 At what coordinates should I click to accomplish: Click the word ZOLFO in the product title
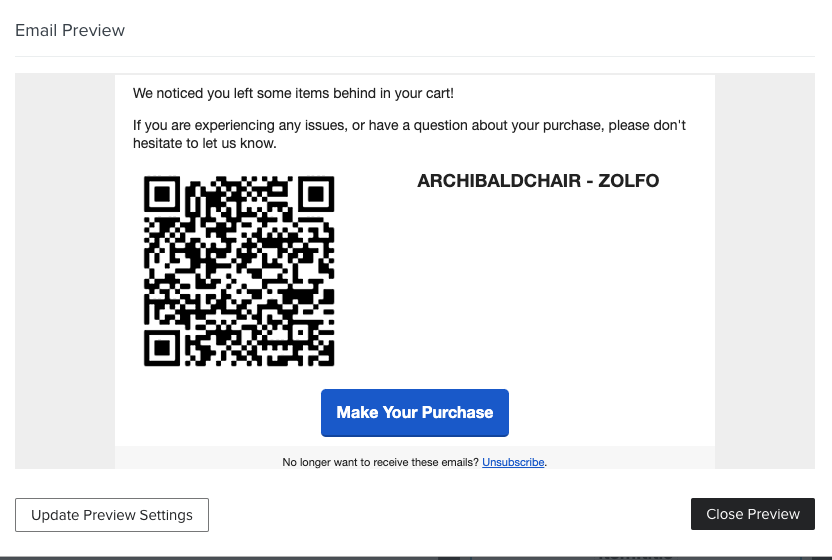pos(629,181)
